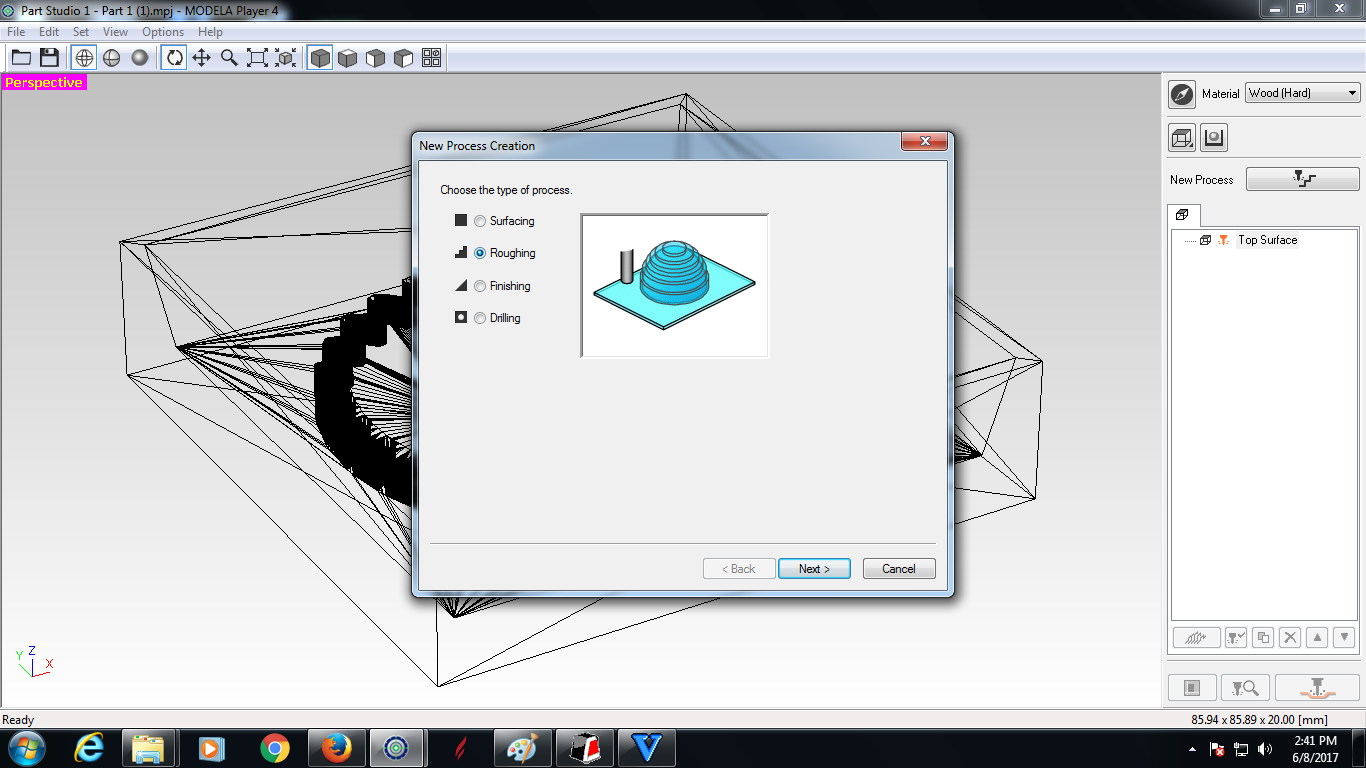1366x768 pixels.
Task: Move process down with triangle arrow
Action: click(x=1344, y=637)
